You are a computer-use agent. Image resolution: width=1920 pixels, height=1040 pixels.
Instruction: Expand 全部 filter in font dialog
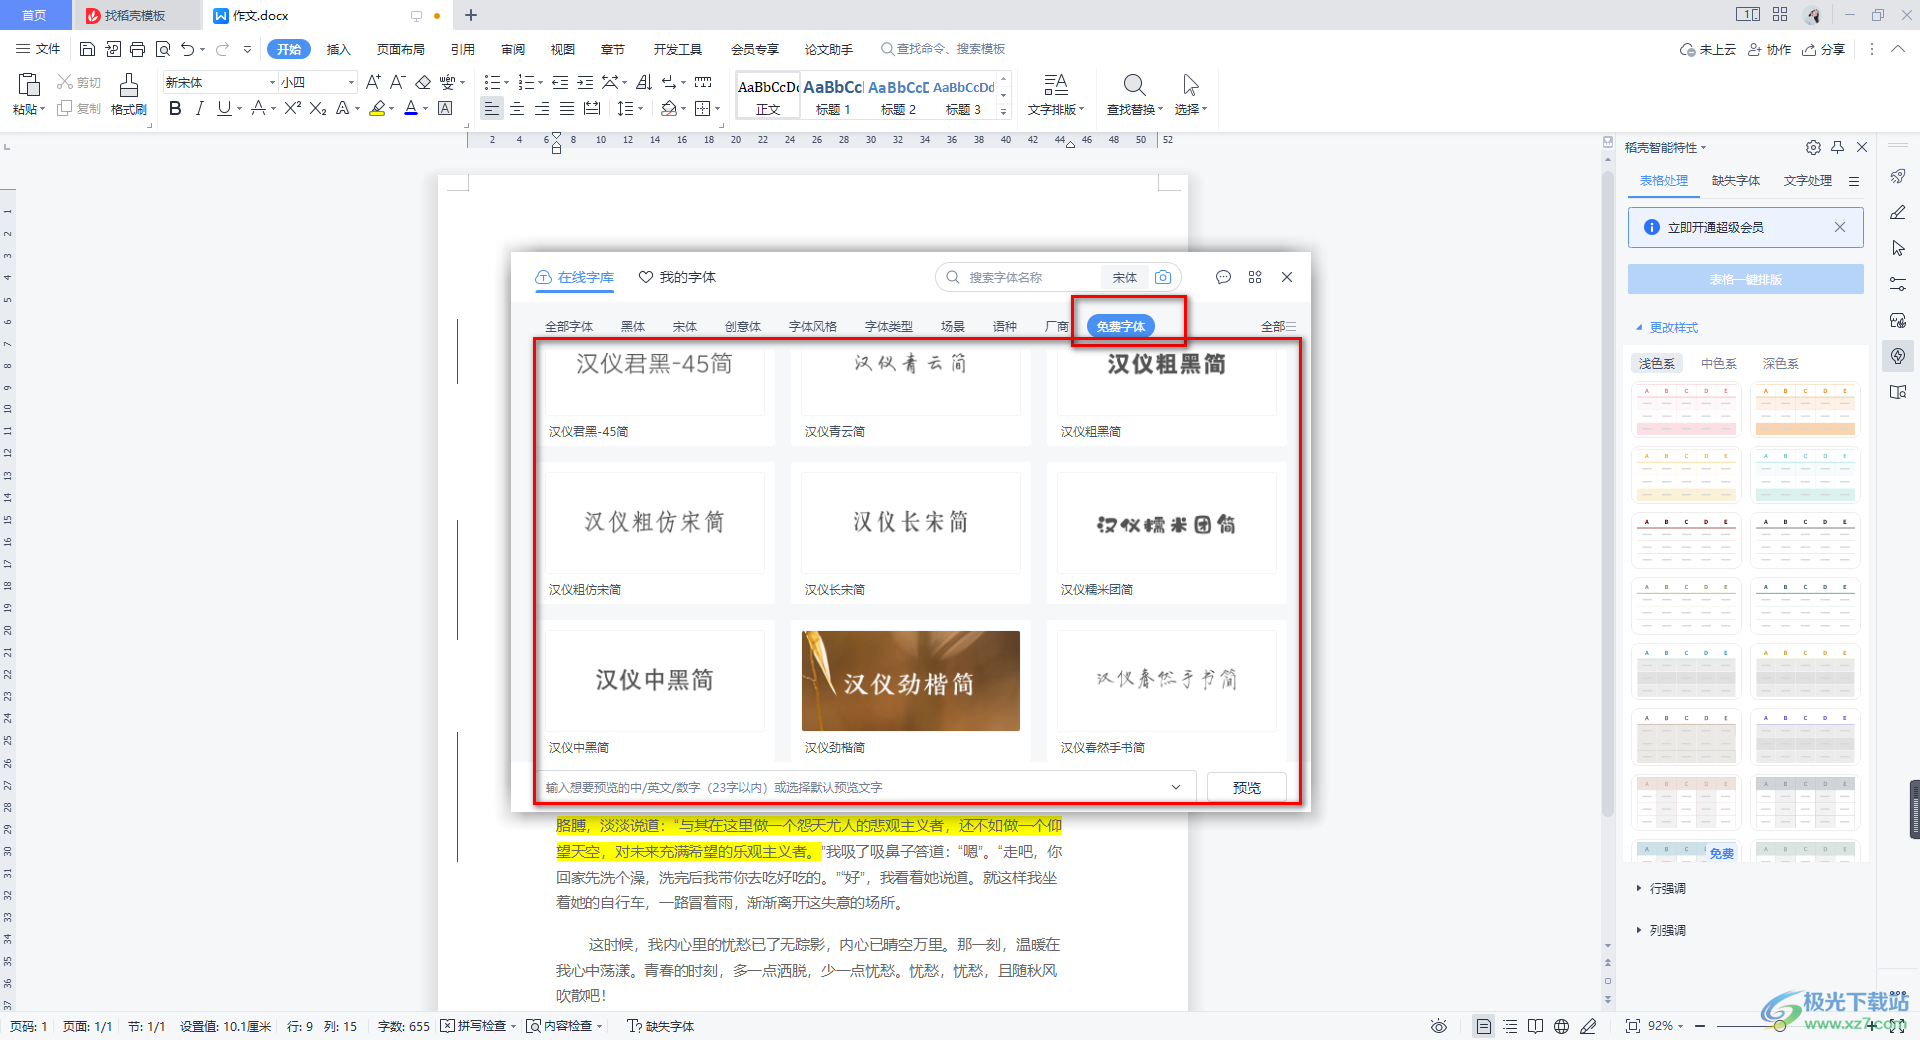click(x=1278, y=326)
